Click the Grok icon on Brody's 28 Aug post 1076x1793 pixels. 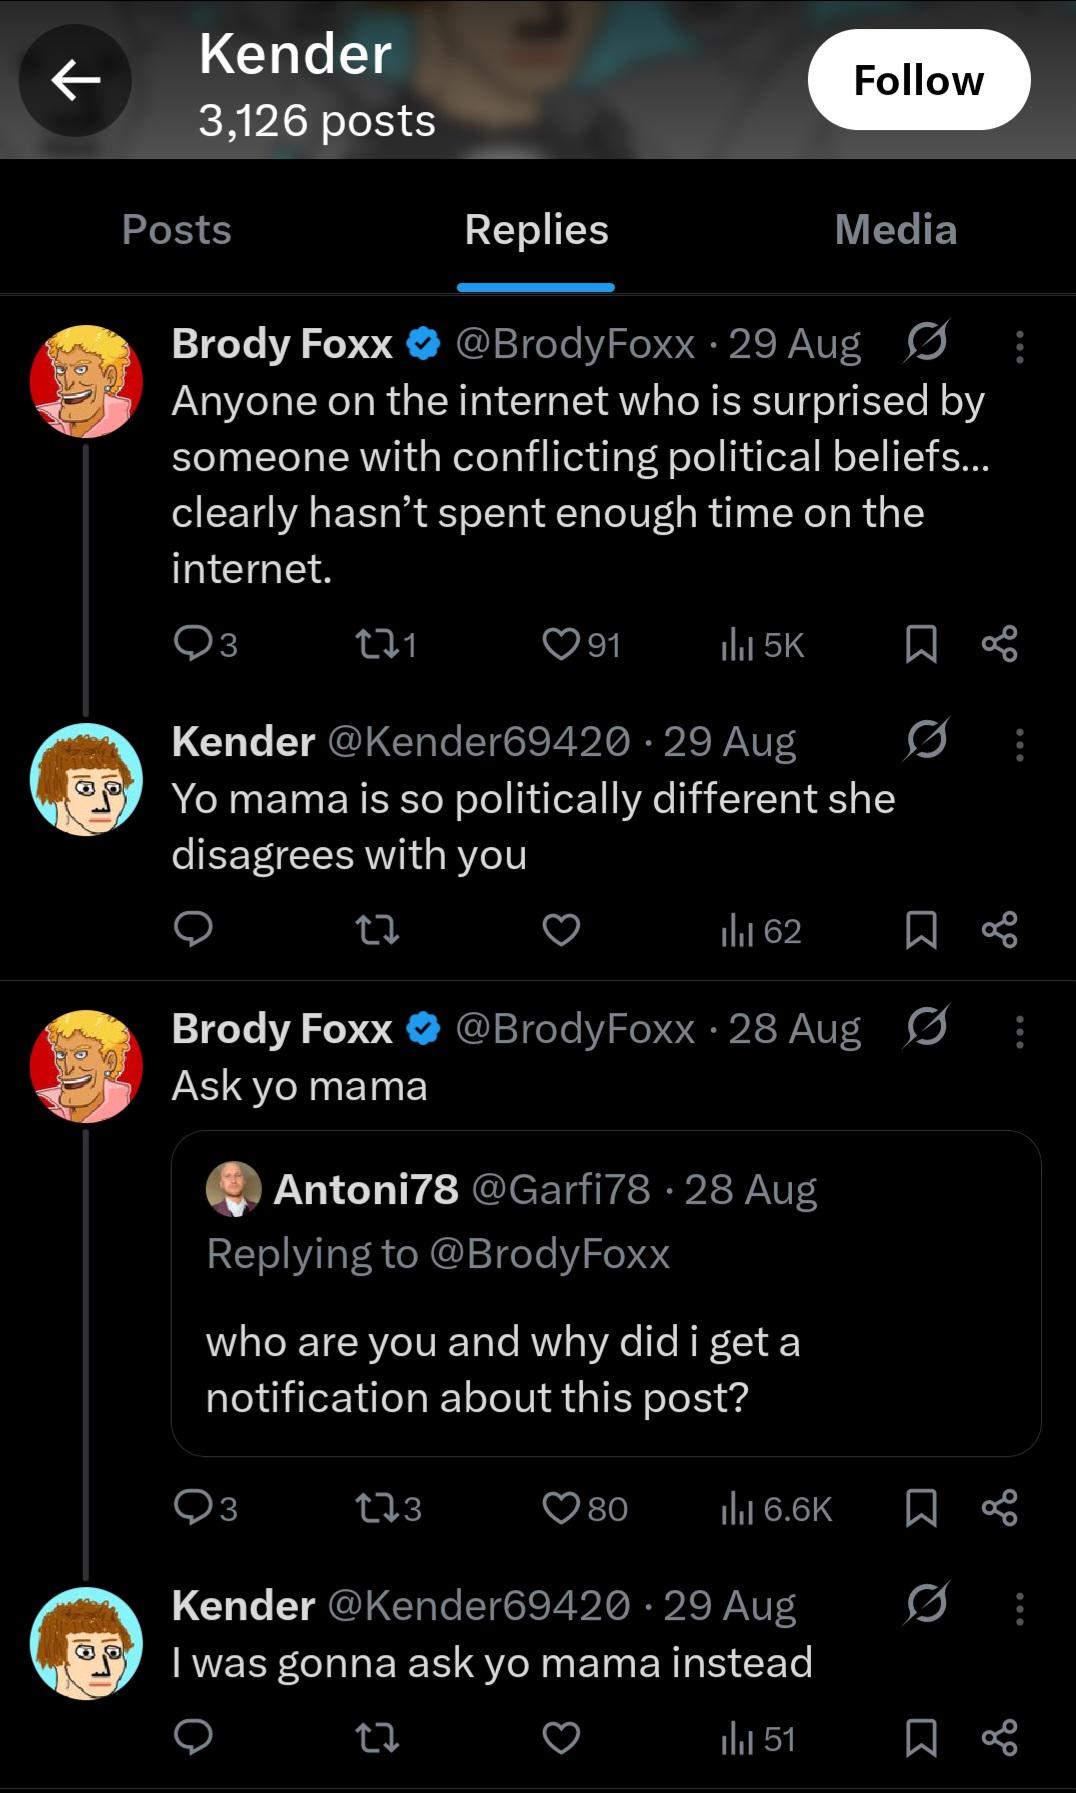point(926,1027)
